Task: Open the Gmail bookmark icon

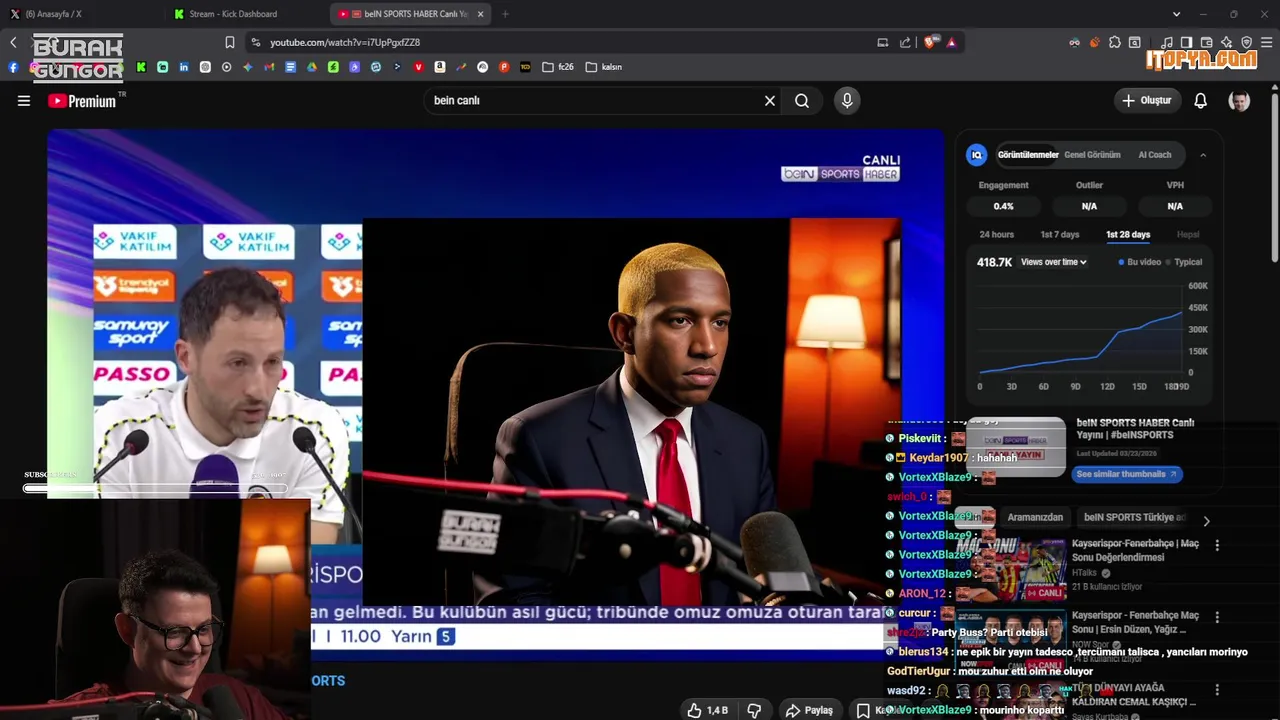Action: 269,67
